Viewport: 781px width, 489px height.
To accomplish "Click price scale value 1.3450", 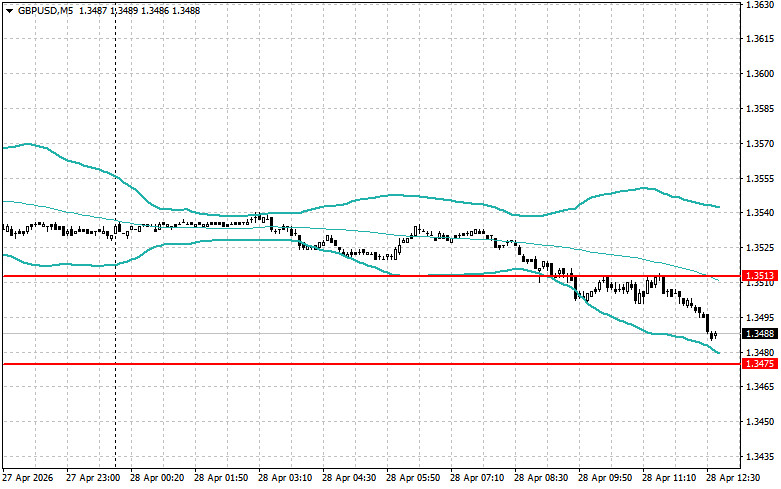I will (760, 422).
